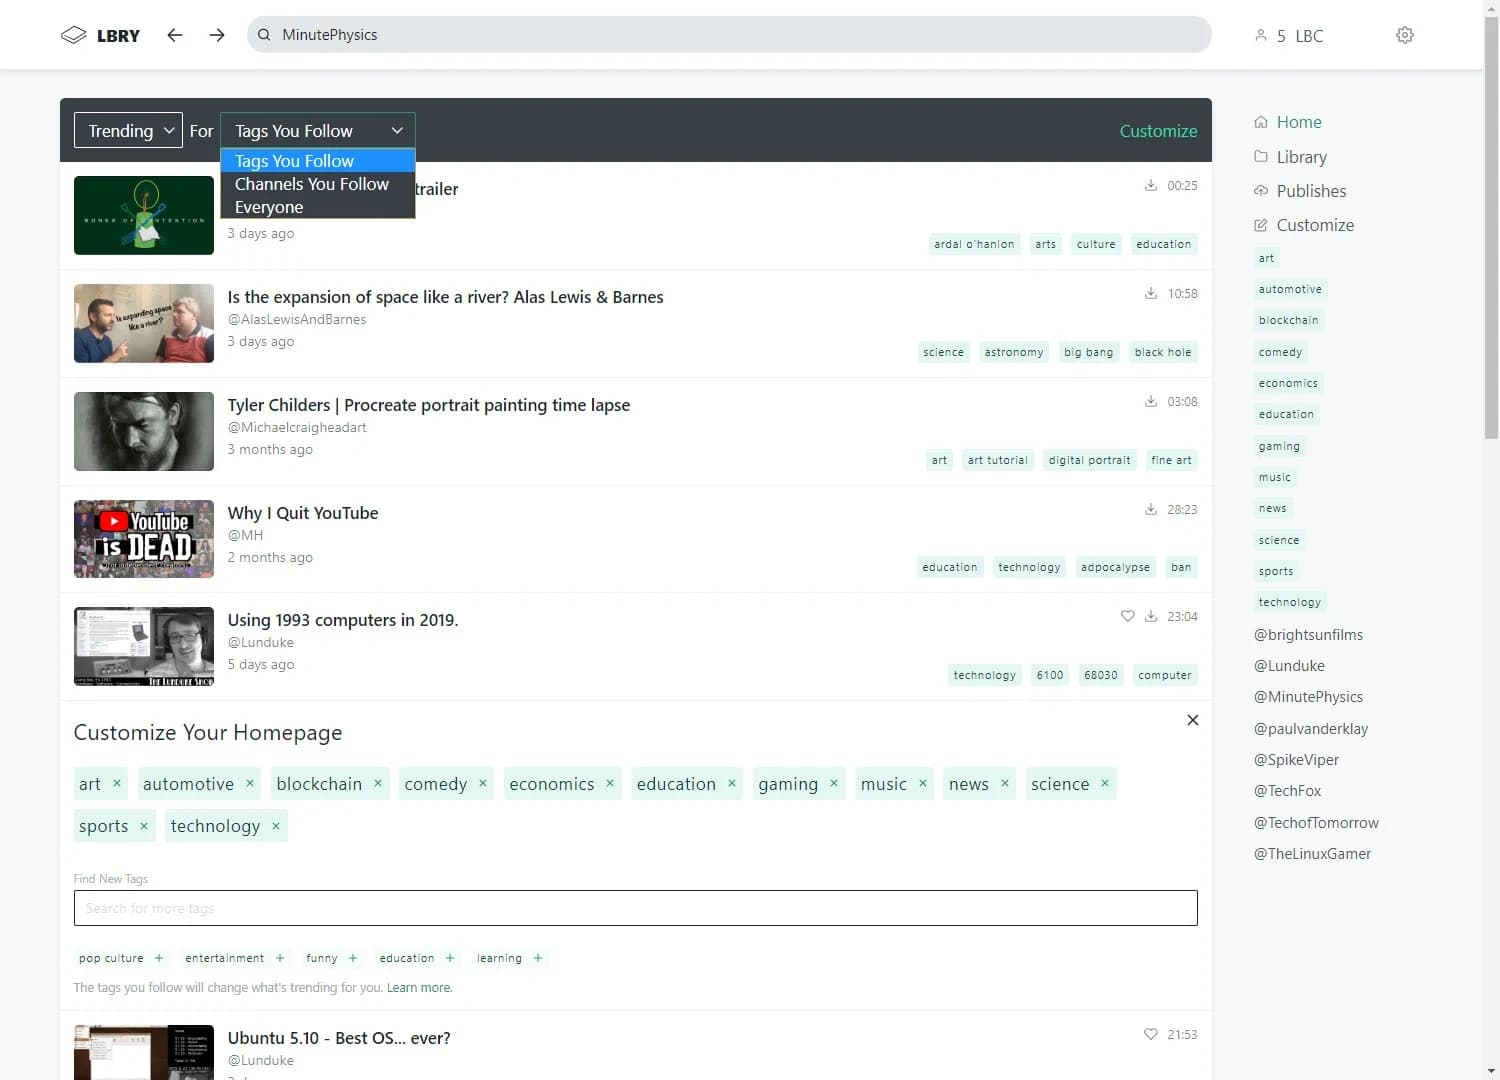
Task: Remove the music tag with its x
Action: (923, 783)
